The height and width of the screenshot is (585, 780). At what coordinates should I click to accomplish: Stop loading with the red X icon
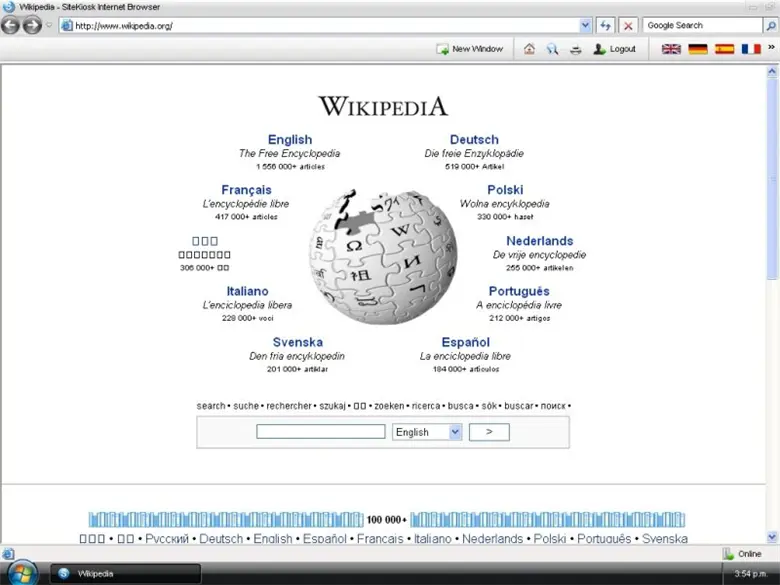(628, 25)
